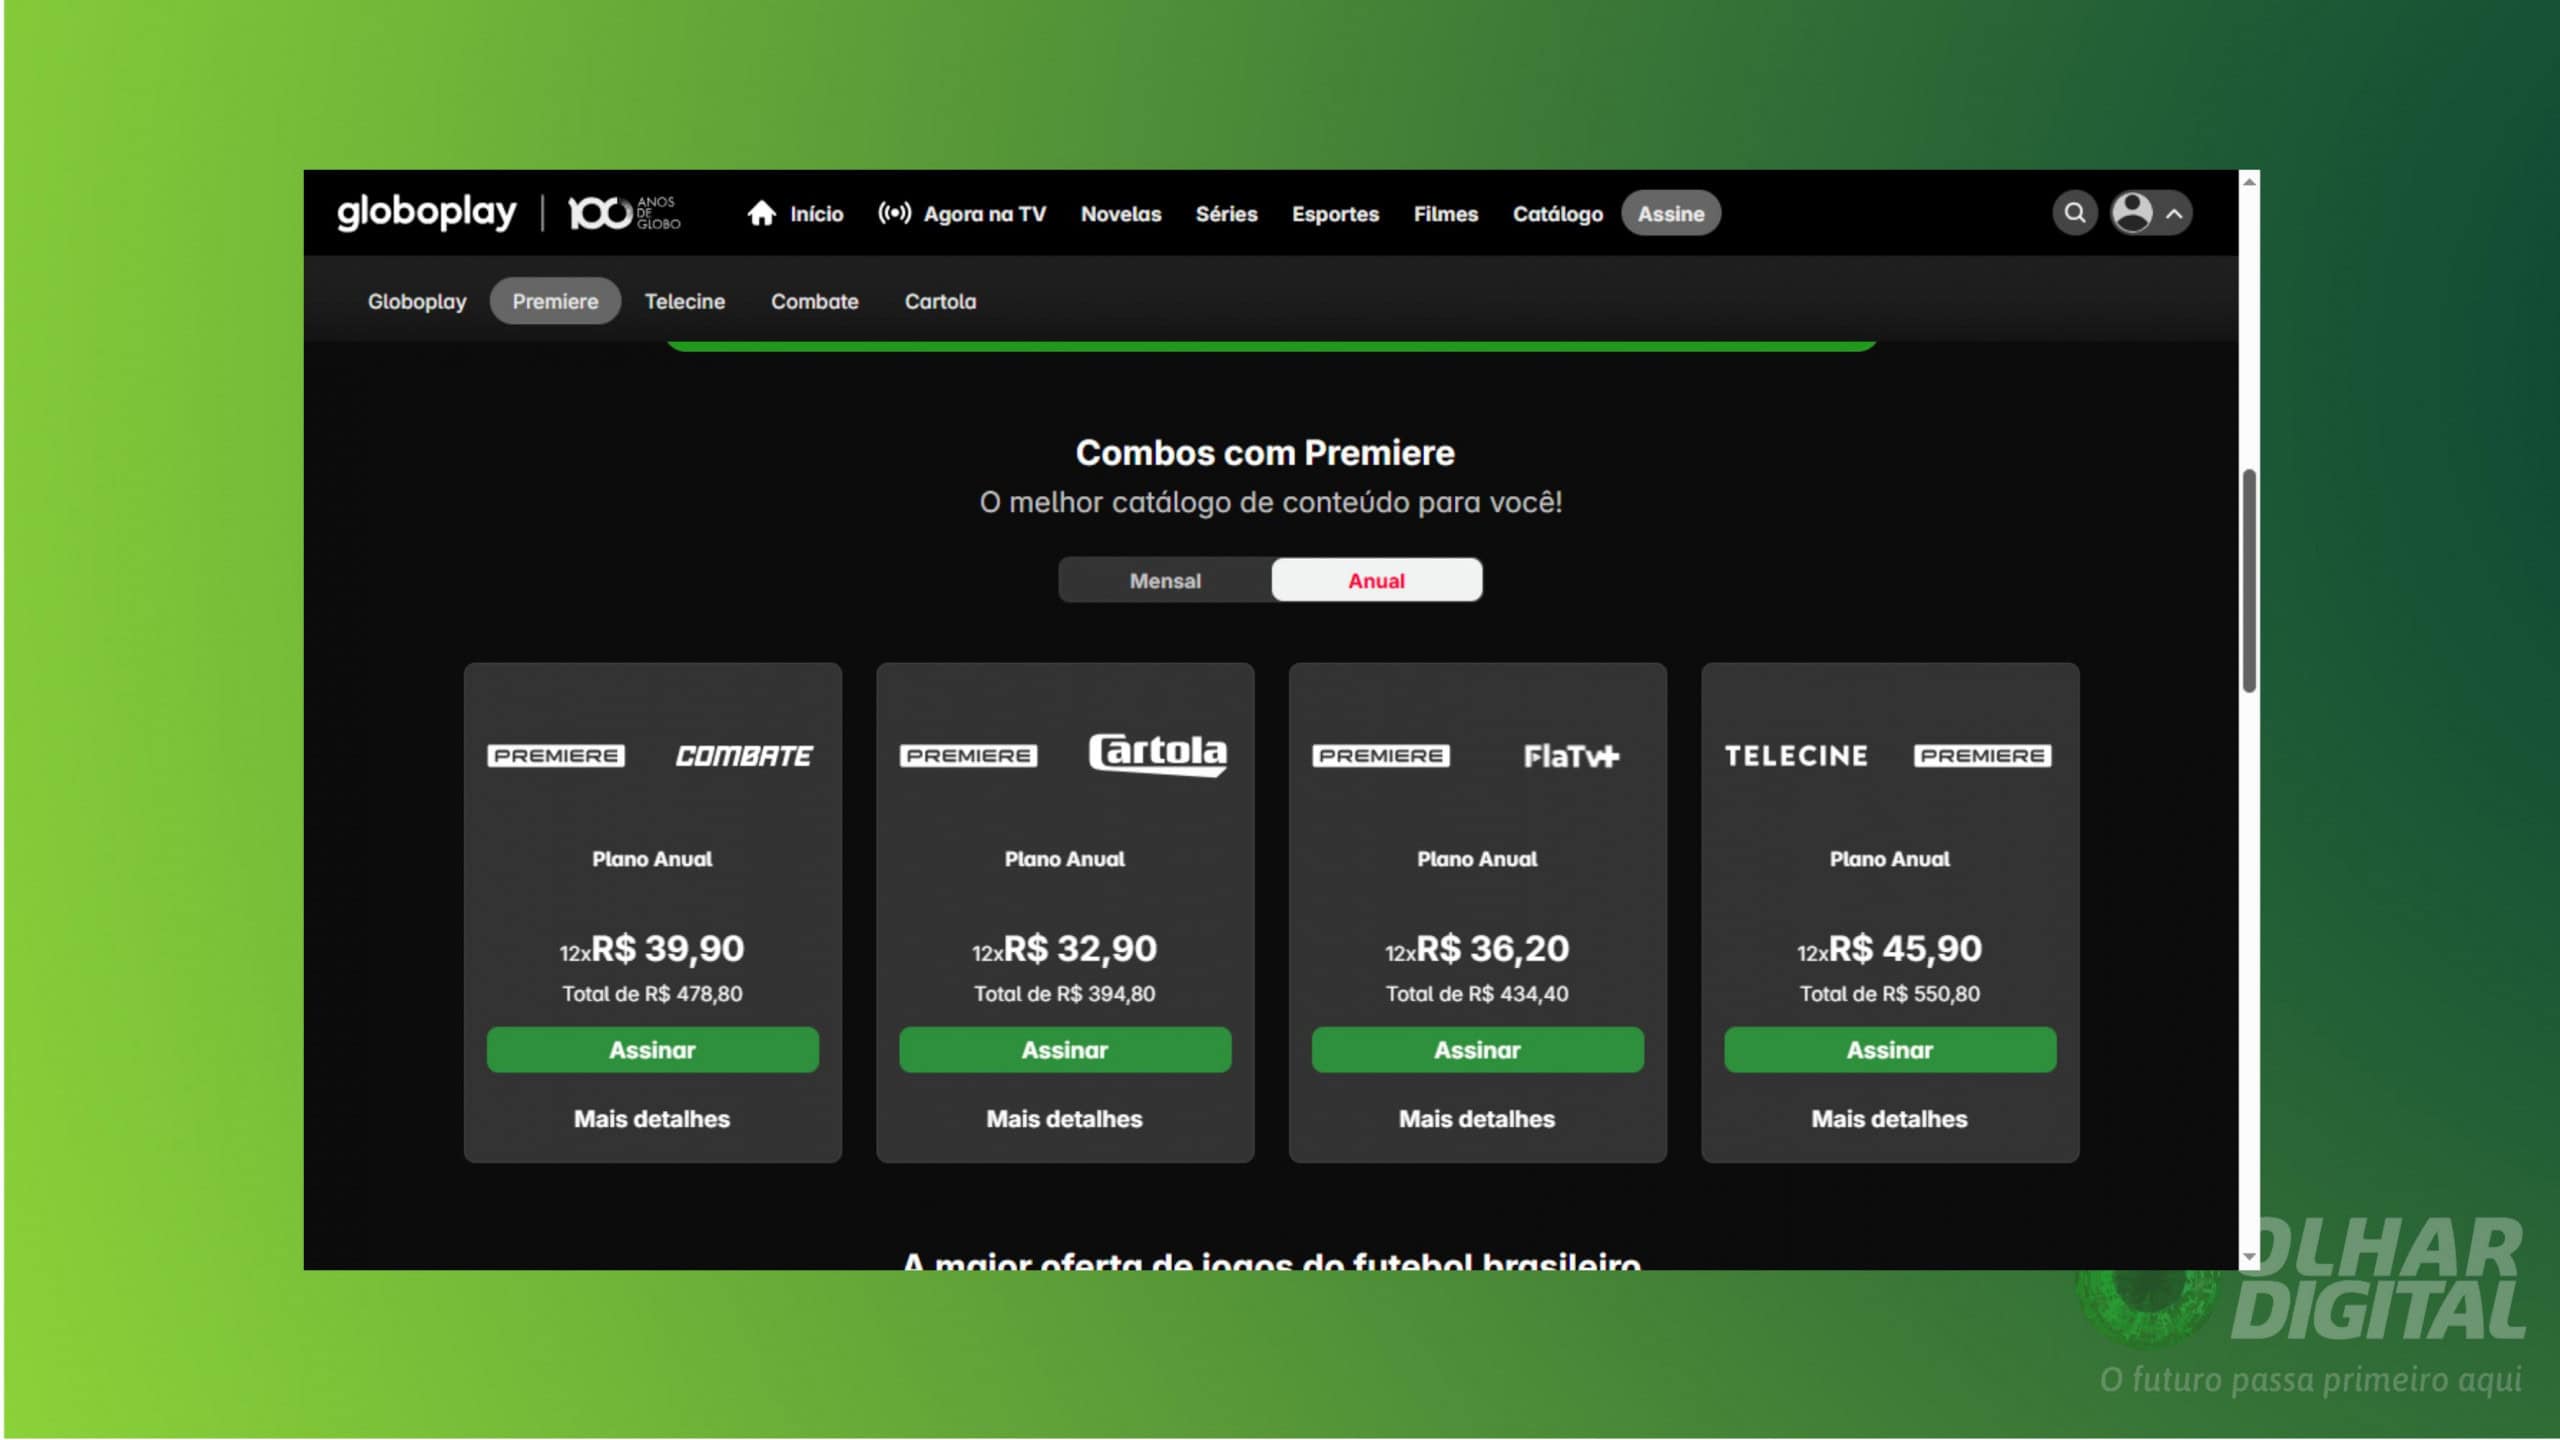2560x1440 pixels.
Task: Click the 100 Anos de Globo logo
Action: pyautogui.click(x=624, y=212)
